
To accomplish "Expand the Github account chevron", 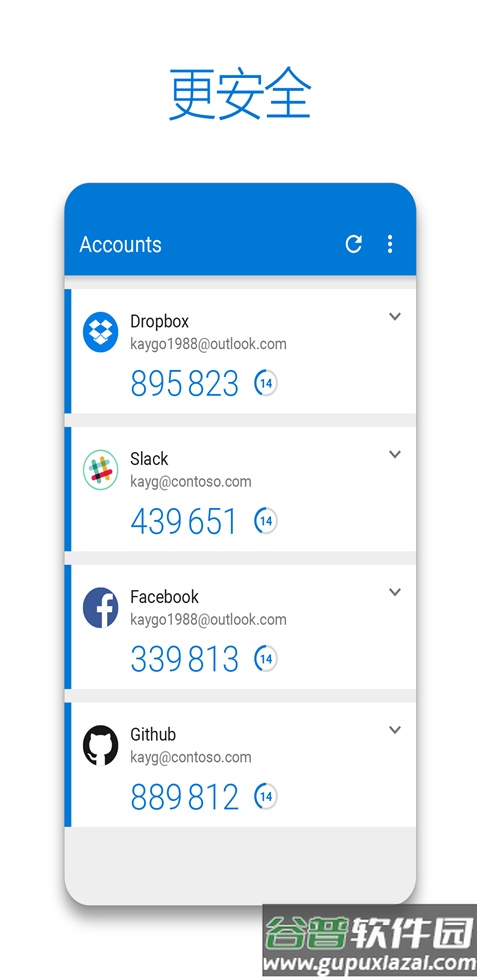I will 394,729.
